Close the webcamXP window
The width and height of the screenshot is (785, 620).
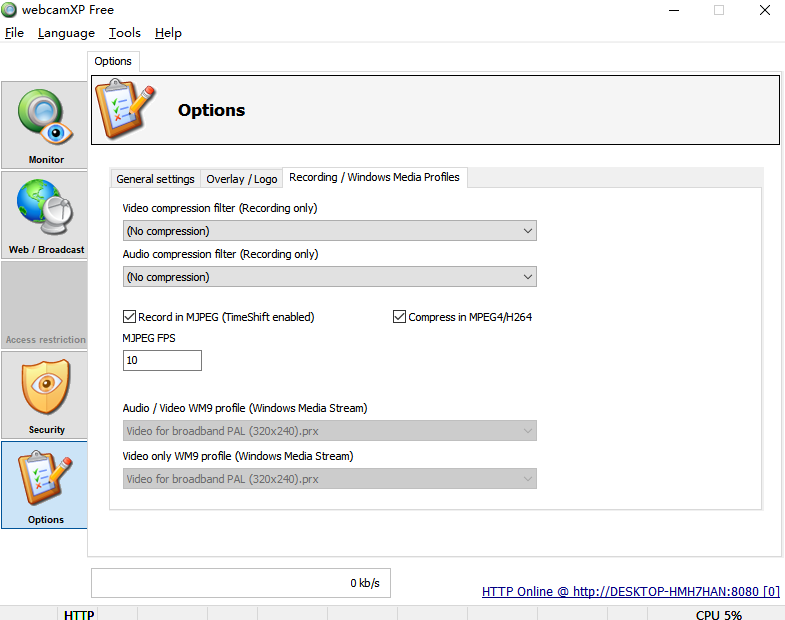point(764,10)
